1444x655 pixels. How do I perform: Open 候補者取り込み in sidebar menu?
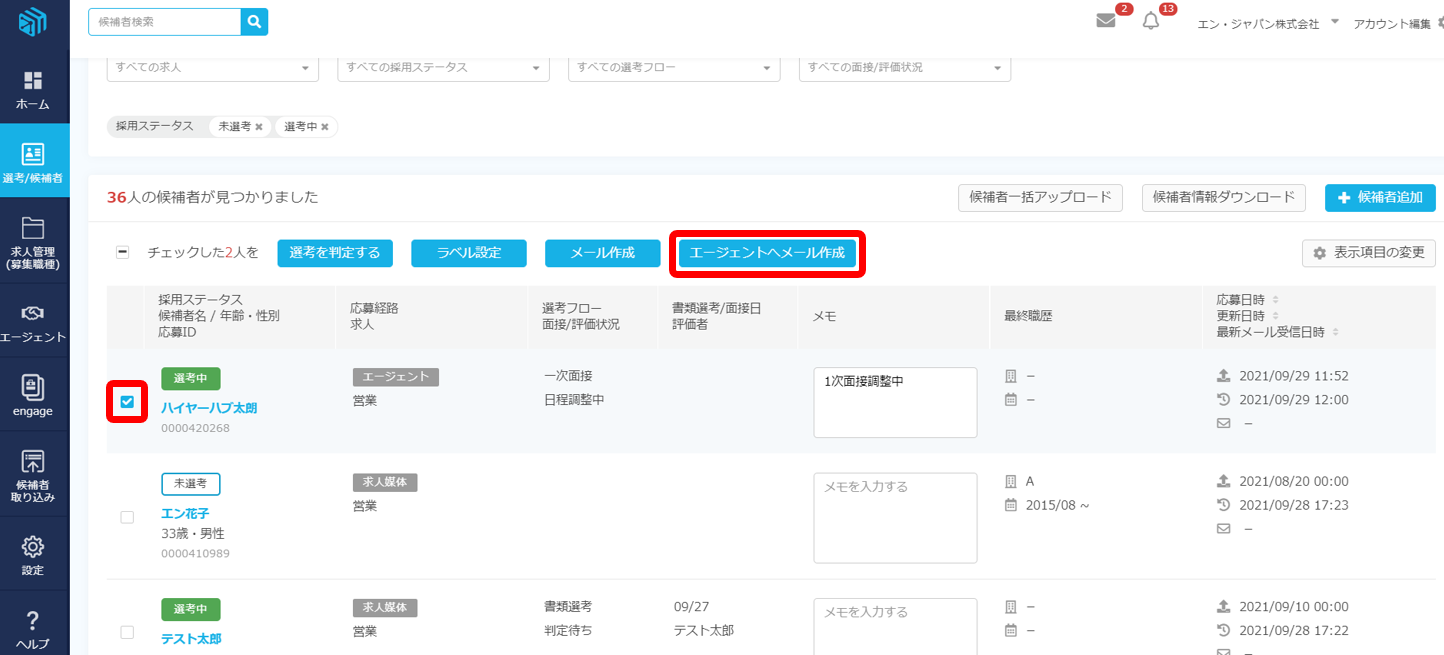(33, 474)
